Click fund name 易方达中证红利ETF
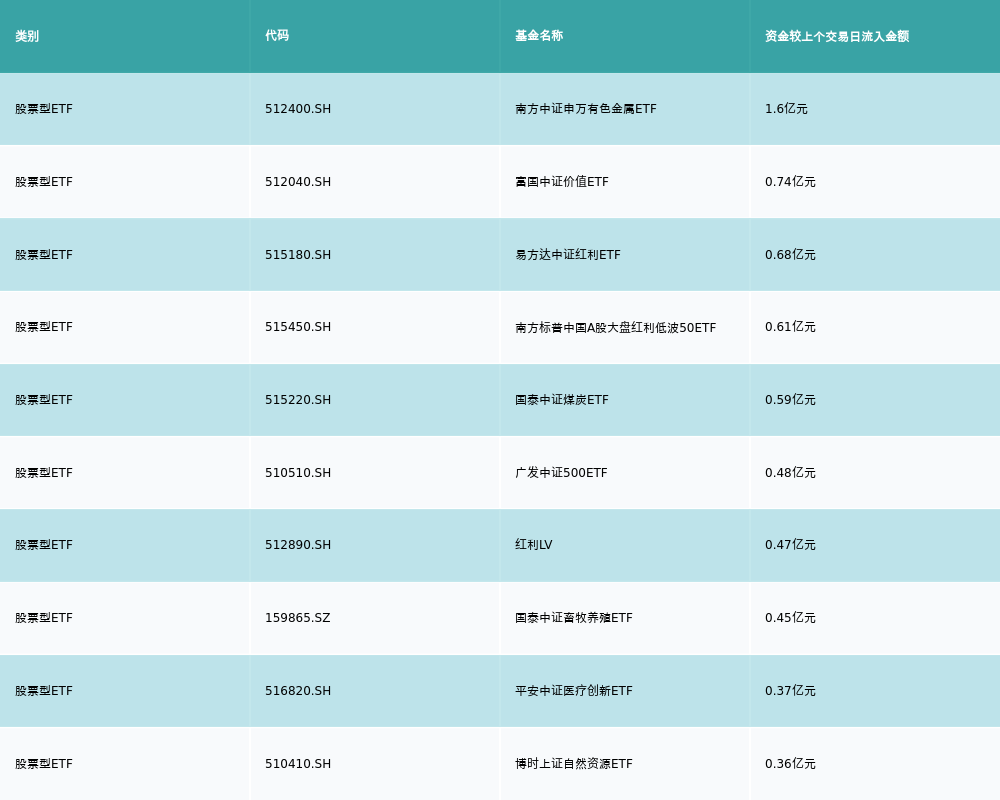This screenshot has width=1000, height=800. tap(568, 255)
